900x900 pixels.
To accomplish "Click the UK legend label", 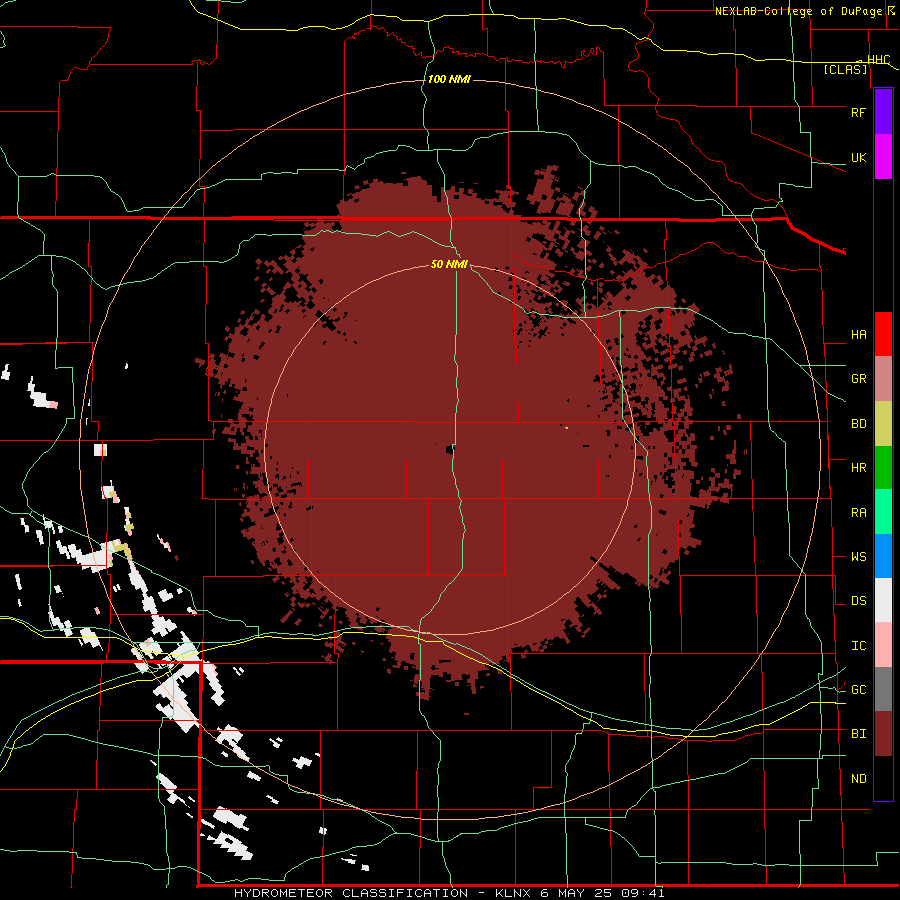I will click(858, 157).
